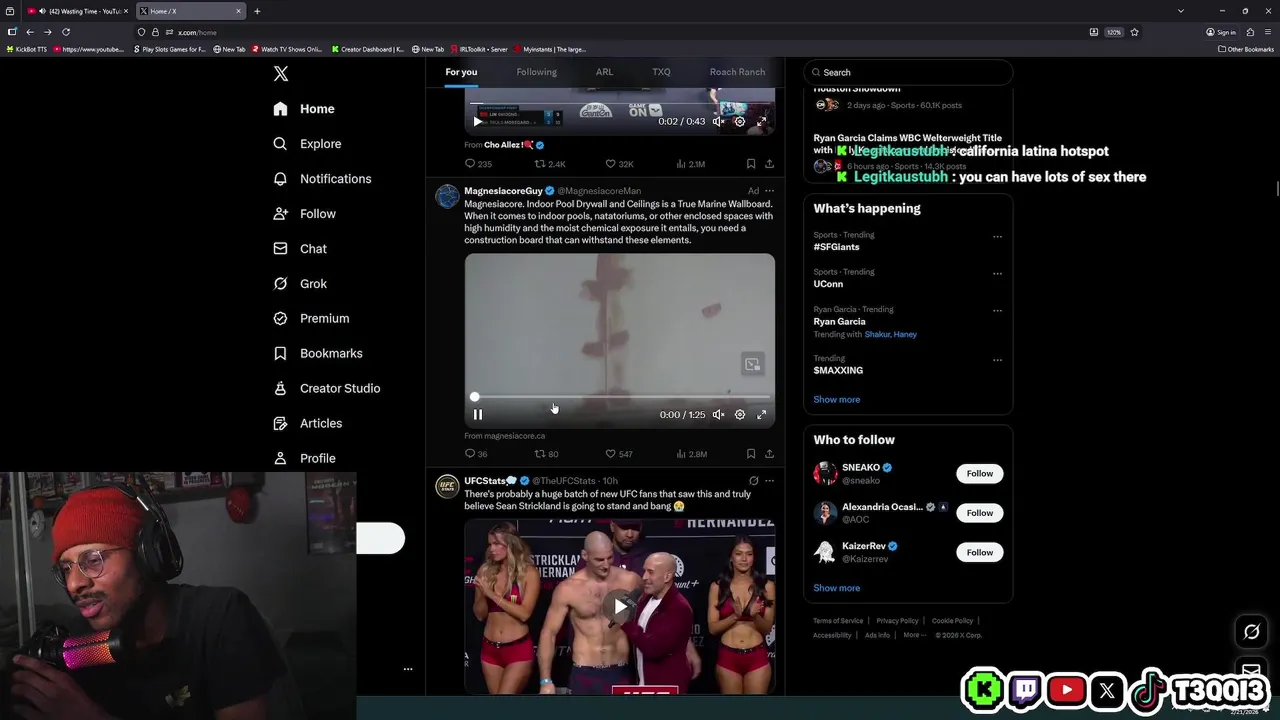Viewport: 1280px width, 720px height.
Task: Share the MagnesiacoreGuy post
Action: point(769,454)
